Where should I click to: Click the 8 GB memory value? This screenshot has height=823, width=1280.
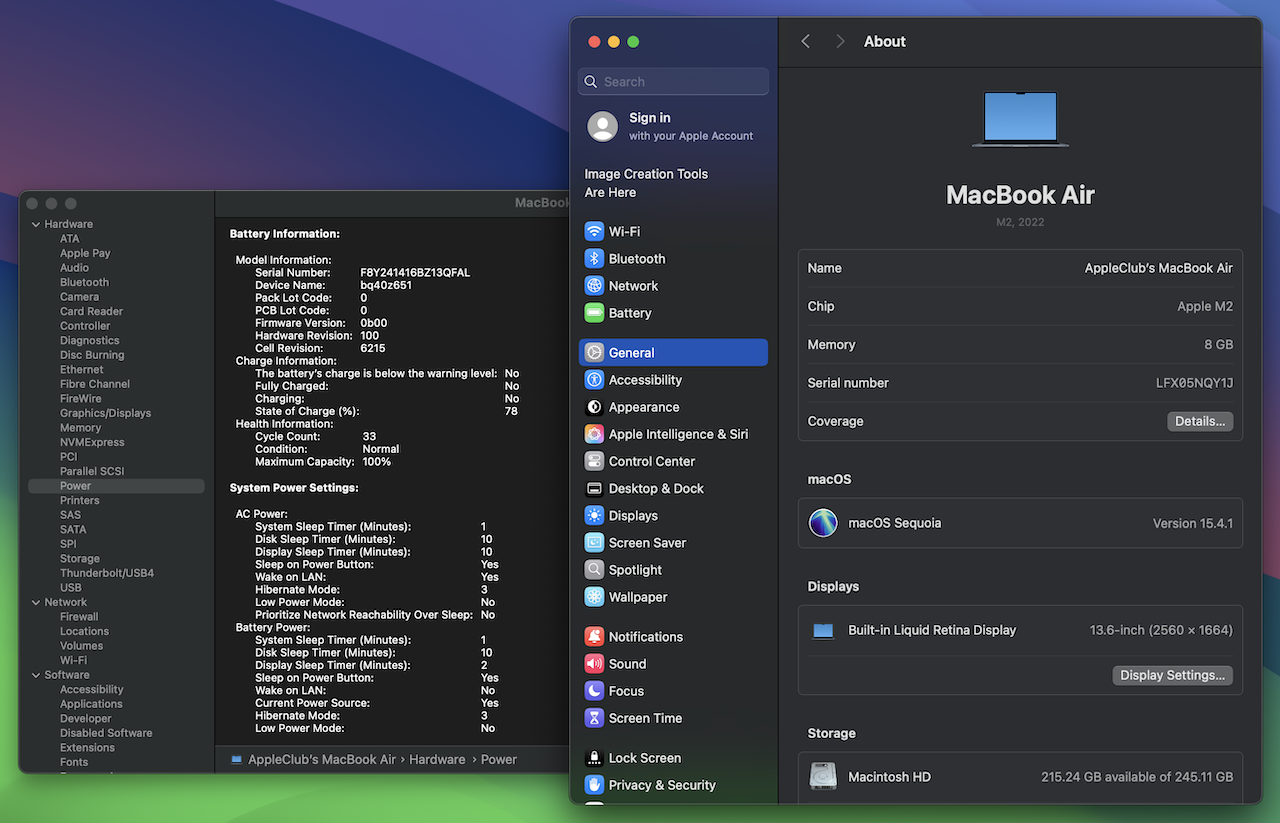1218,344
